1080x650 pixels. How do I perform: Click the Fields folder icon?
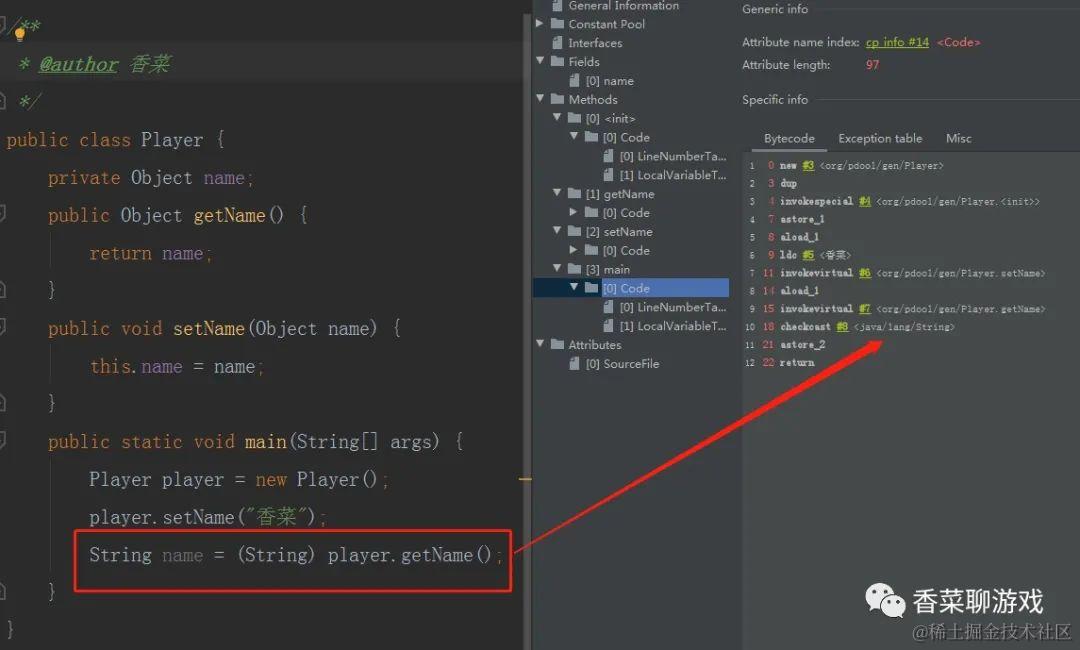tap(558, 61)
